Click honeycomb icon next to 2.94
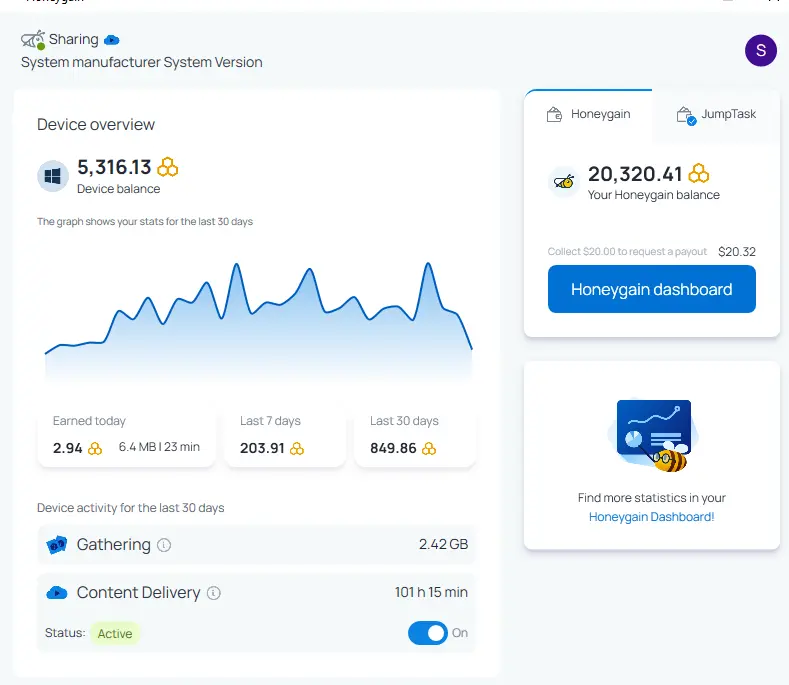 pyautogui.click(x=95, y=448)
